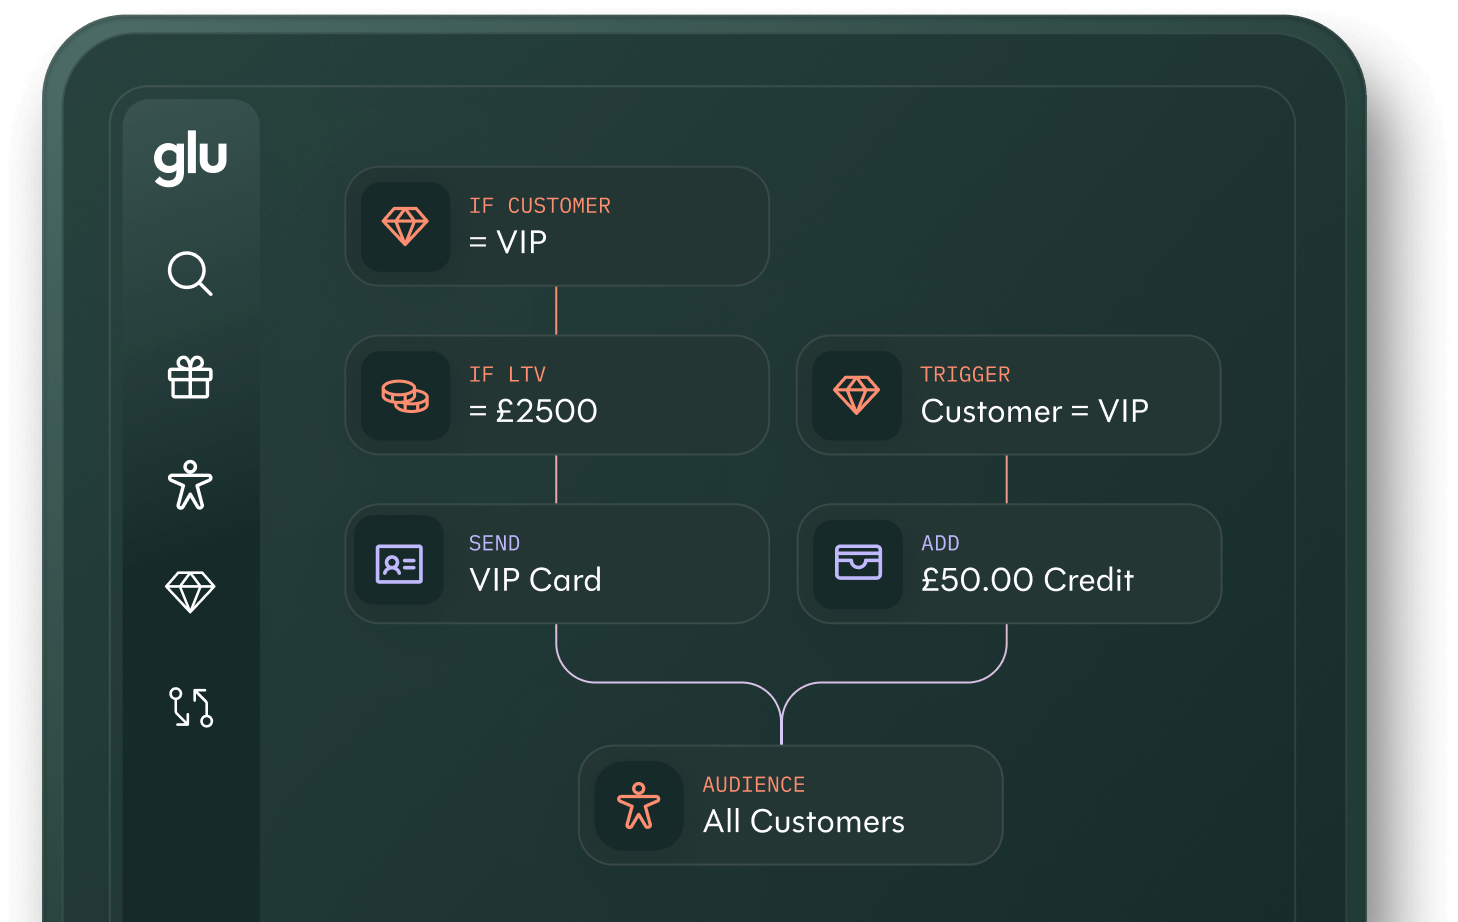Click the diamond icon in TRIGGER node
Viewport: 1458px width, 922px height.
[857, 396]
